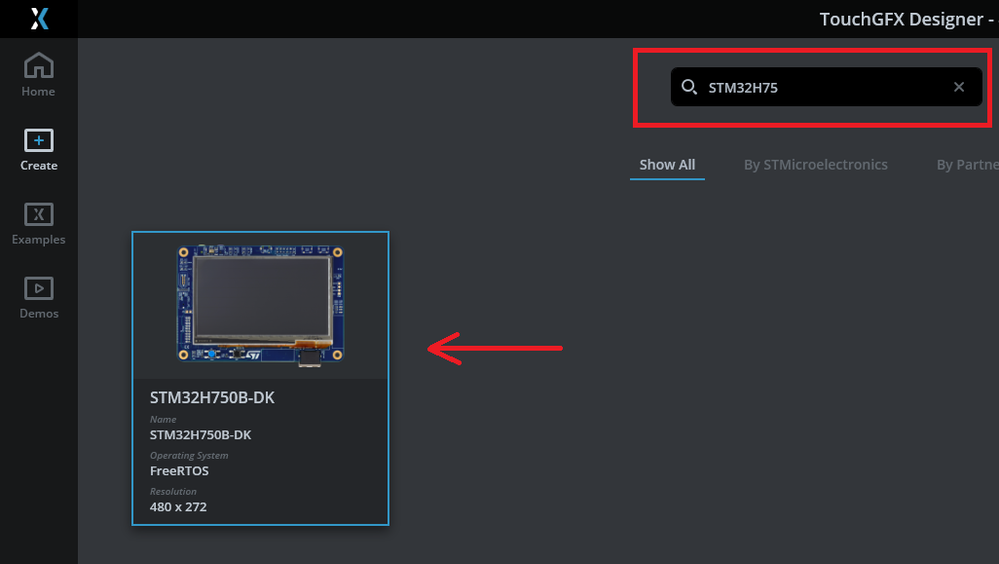Select the Create sidebar icon
The height and width of the screenshot is (564, 999).
[x=38, y=140]
